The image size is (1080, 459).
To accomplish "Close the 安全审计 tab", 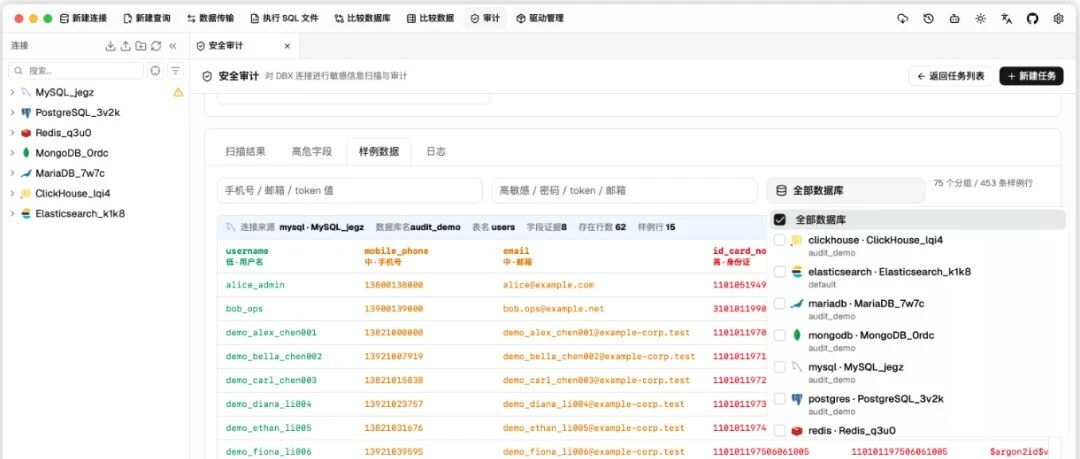I will click(287, 46).
